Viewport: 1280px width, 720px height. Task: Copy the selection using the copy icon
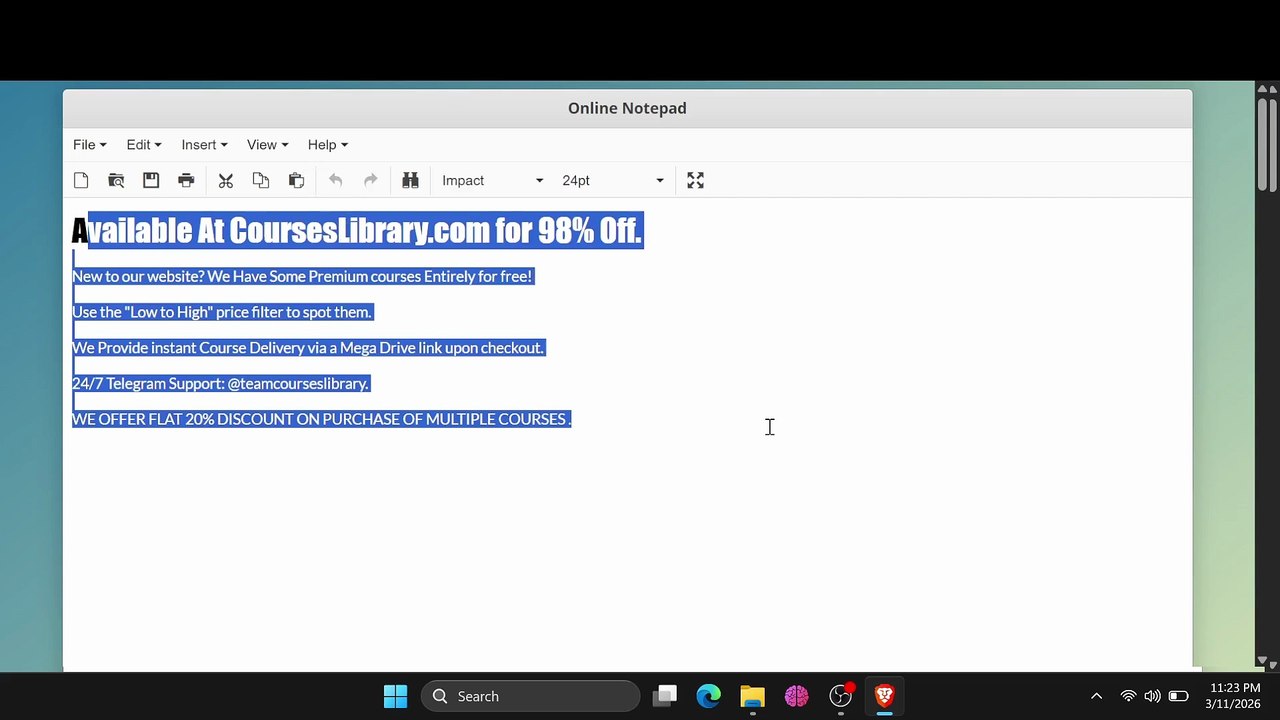coord(261,180)
